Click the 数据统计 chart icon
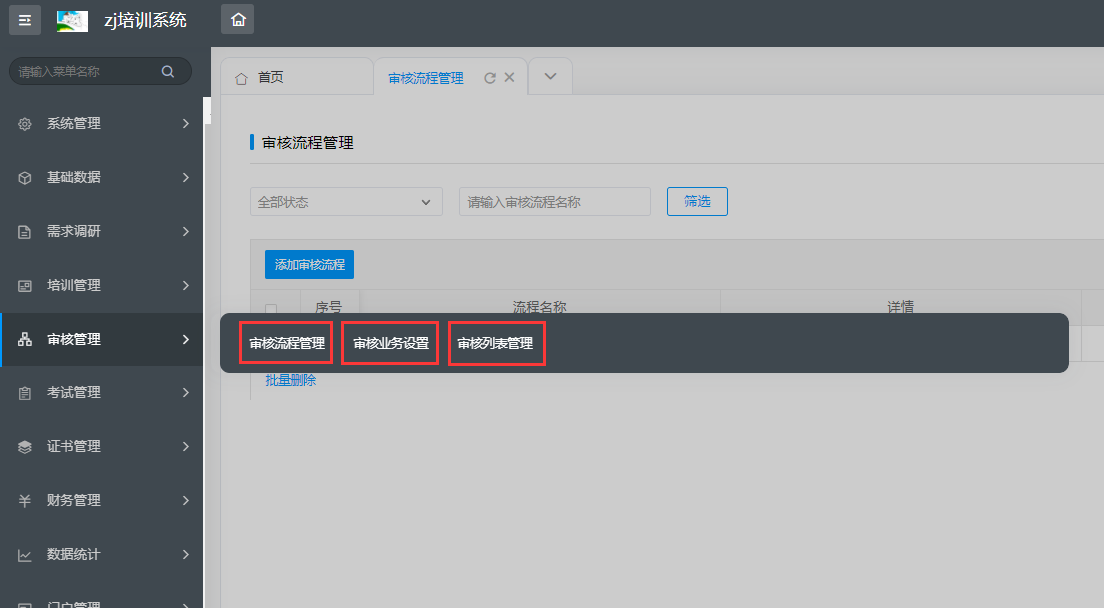1104x608 pixels. (25, 555)
